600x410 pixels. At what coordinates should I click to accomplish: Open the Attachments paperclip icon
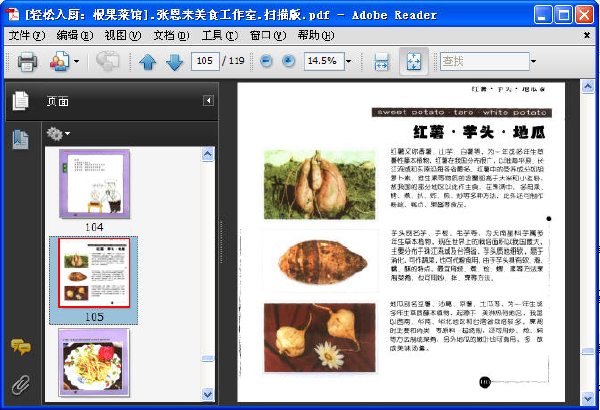click(21, 385)
